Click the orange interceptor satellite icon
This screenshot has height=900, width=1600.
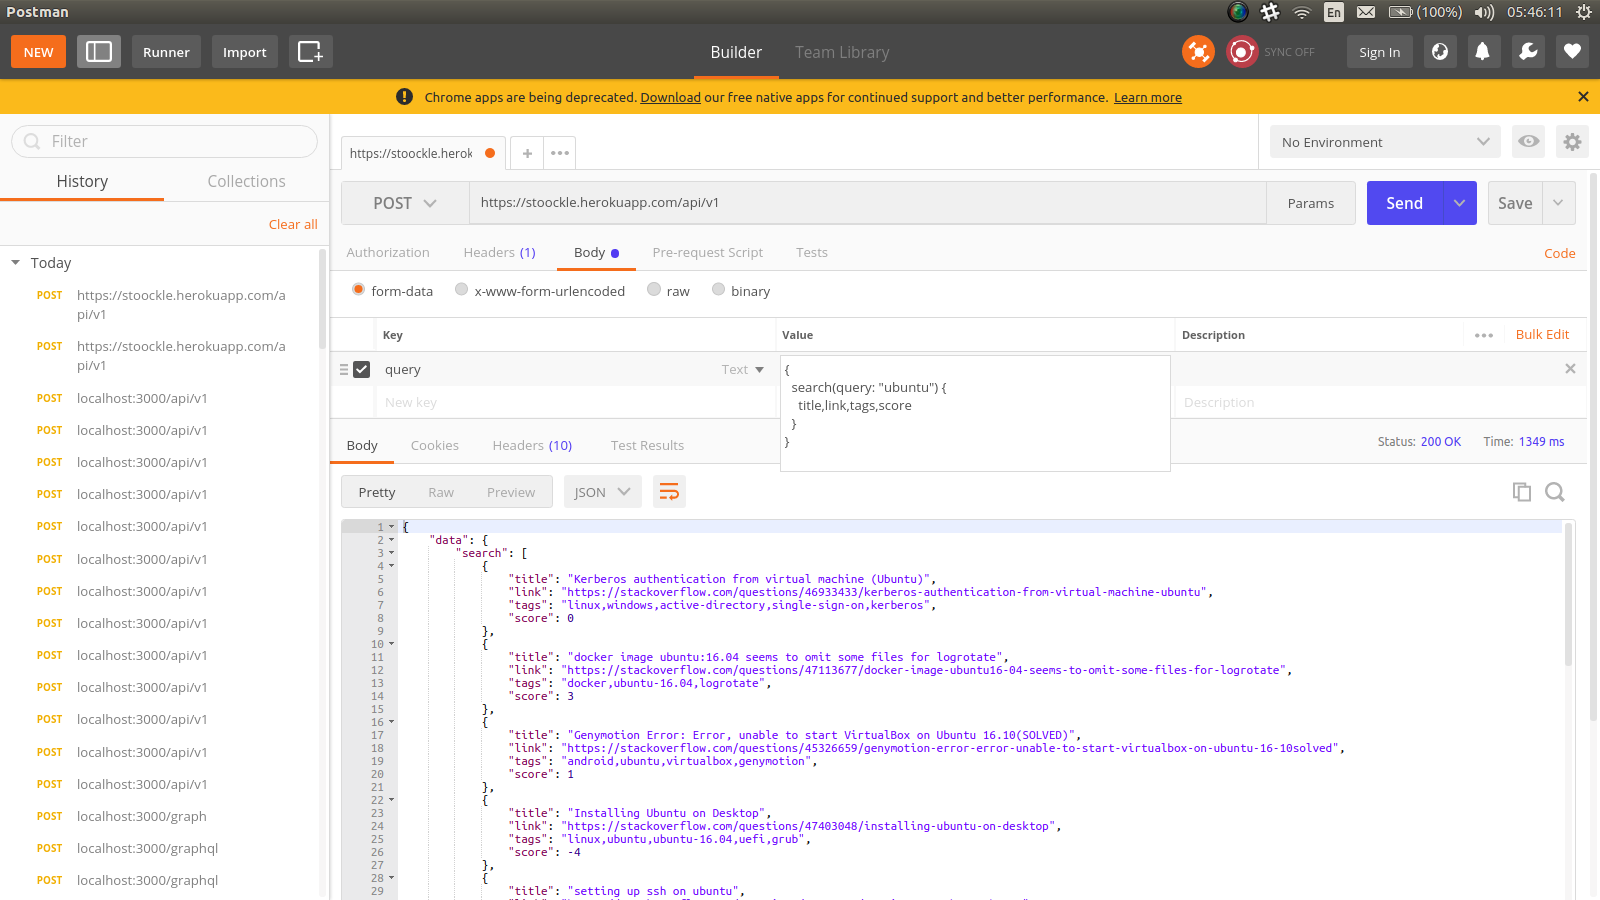pos(1198,52)
